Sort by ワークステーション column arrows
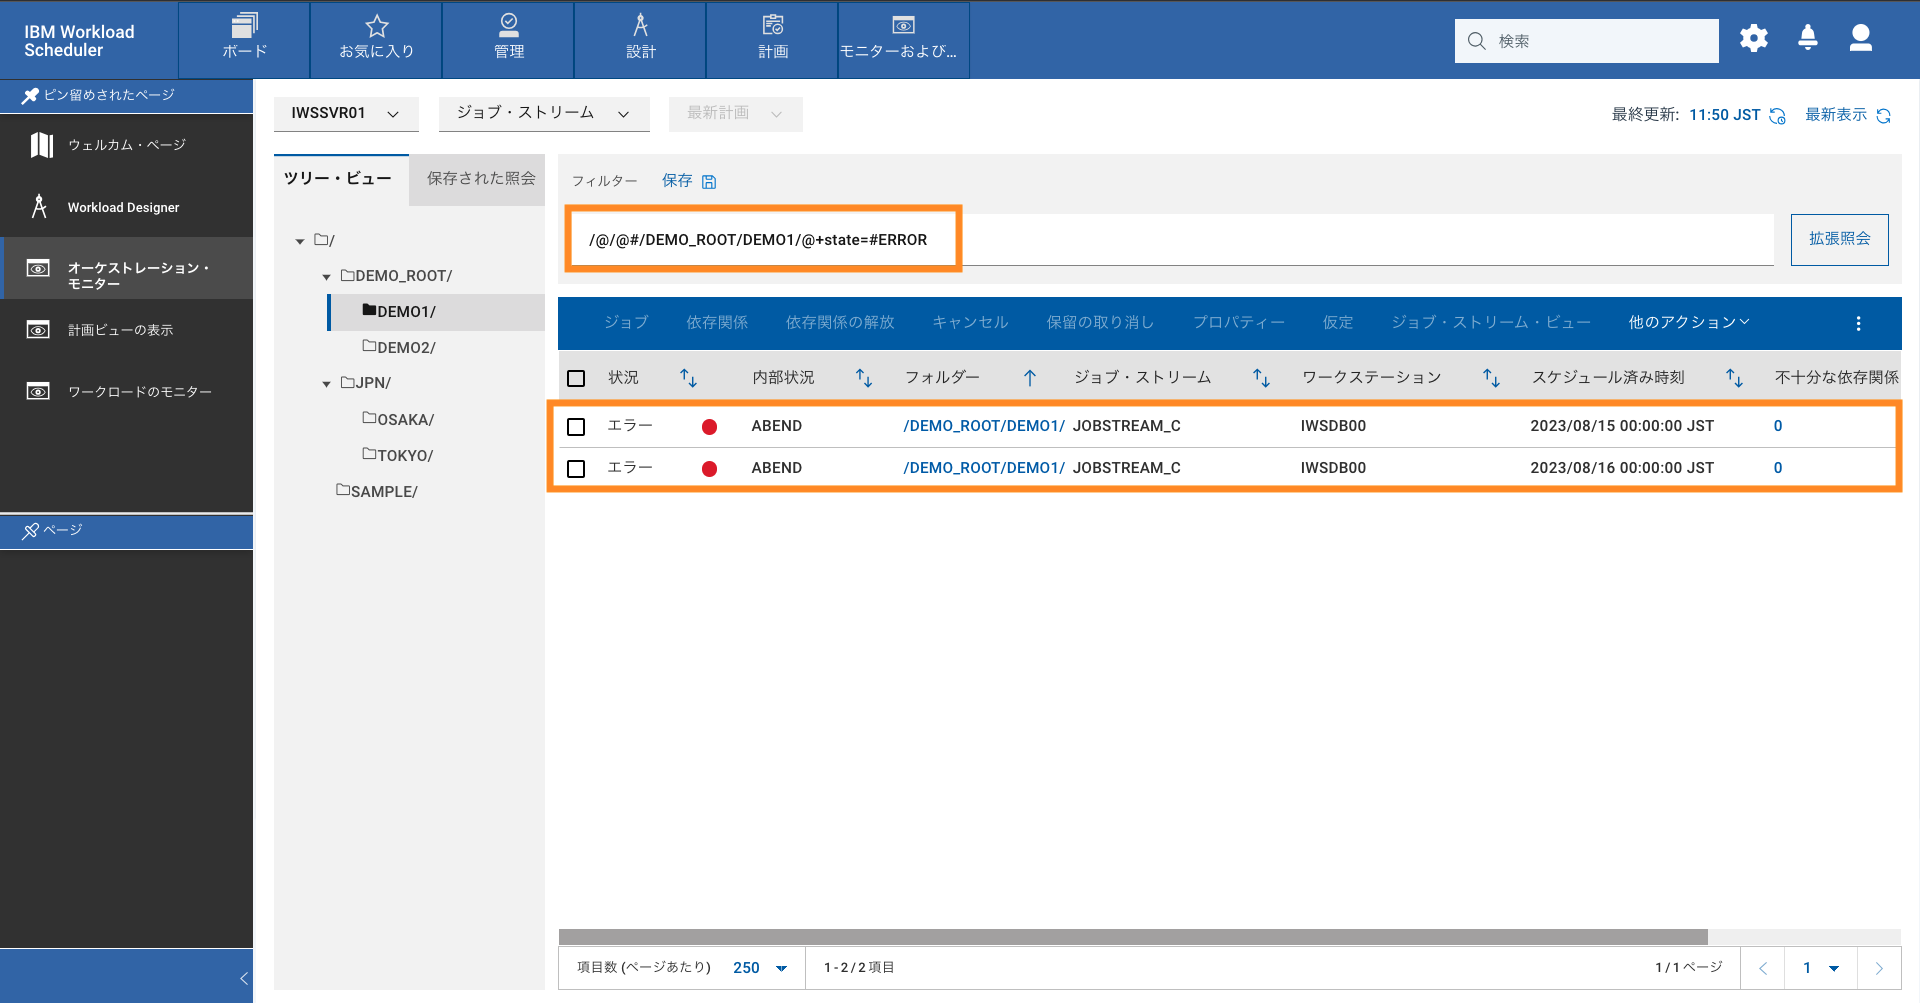Viewport: 1920px width, 1003px height. tap(1491, 378)
